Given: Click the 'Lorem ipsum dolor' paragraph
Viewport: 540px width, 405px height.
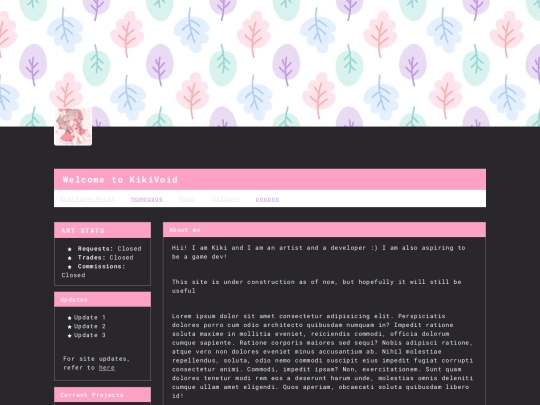Looking at the screenshot, I should coord(322,356).
